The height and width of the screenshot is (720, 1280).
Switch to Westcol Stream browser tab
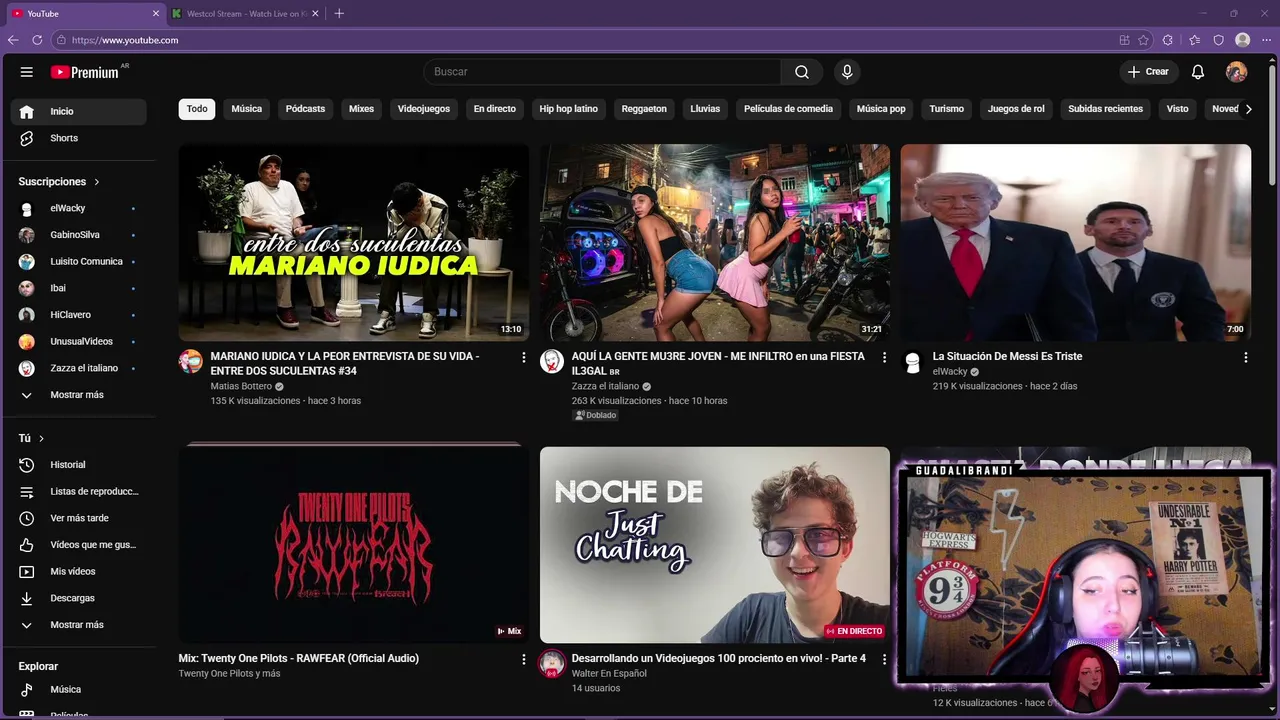point(244,14)
